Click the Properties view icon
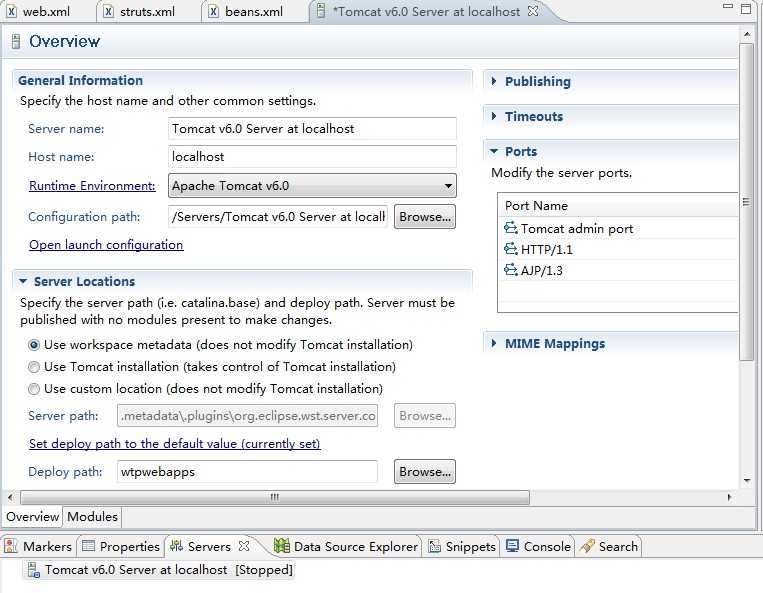The image size is (763, 593). tap(89, 546)
